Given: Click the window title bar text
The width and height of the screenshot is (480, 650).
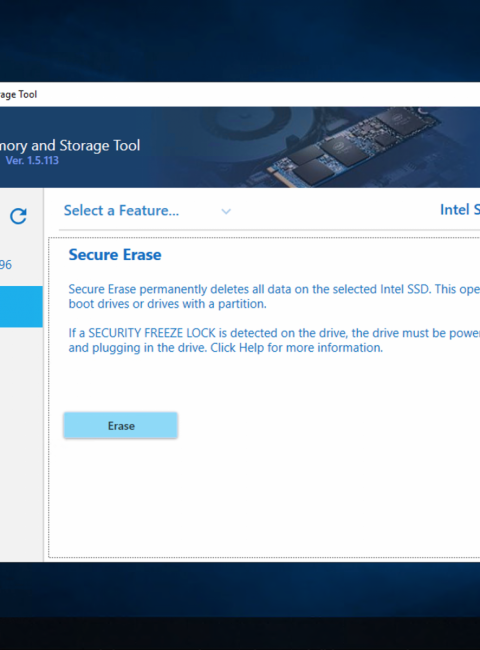Looking at the screenshot, I should (x=19, y=95).
